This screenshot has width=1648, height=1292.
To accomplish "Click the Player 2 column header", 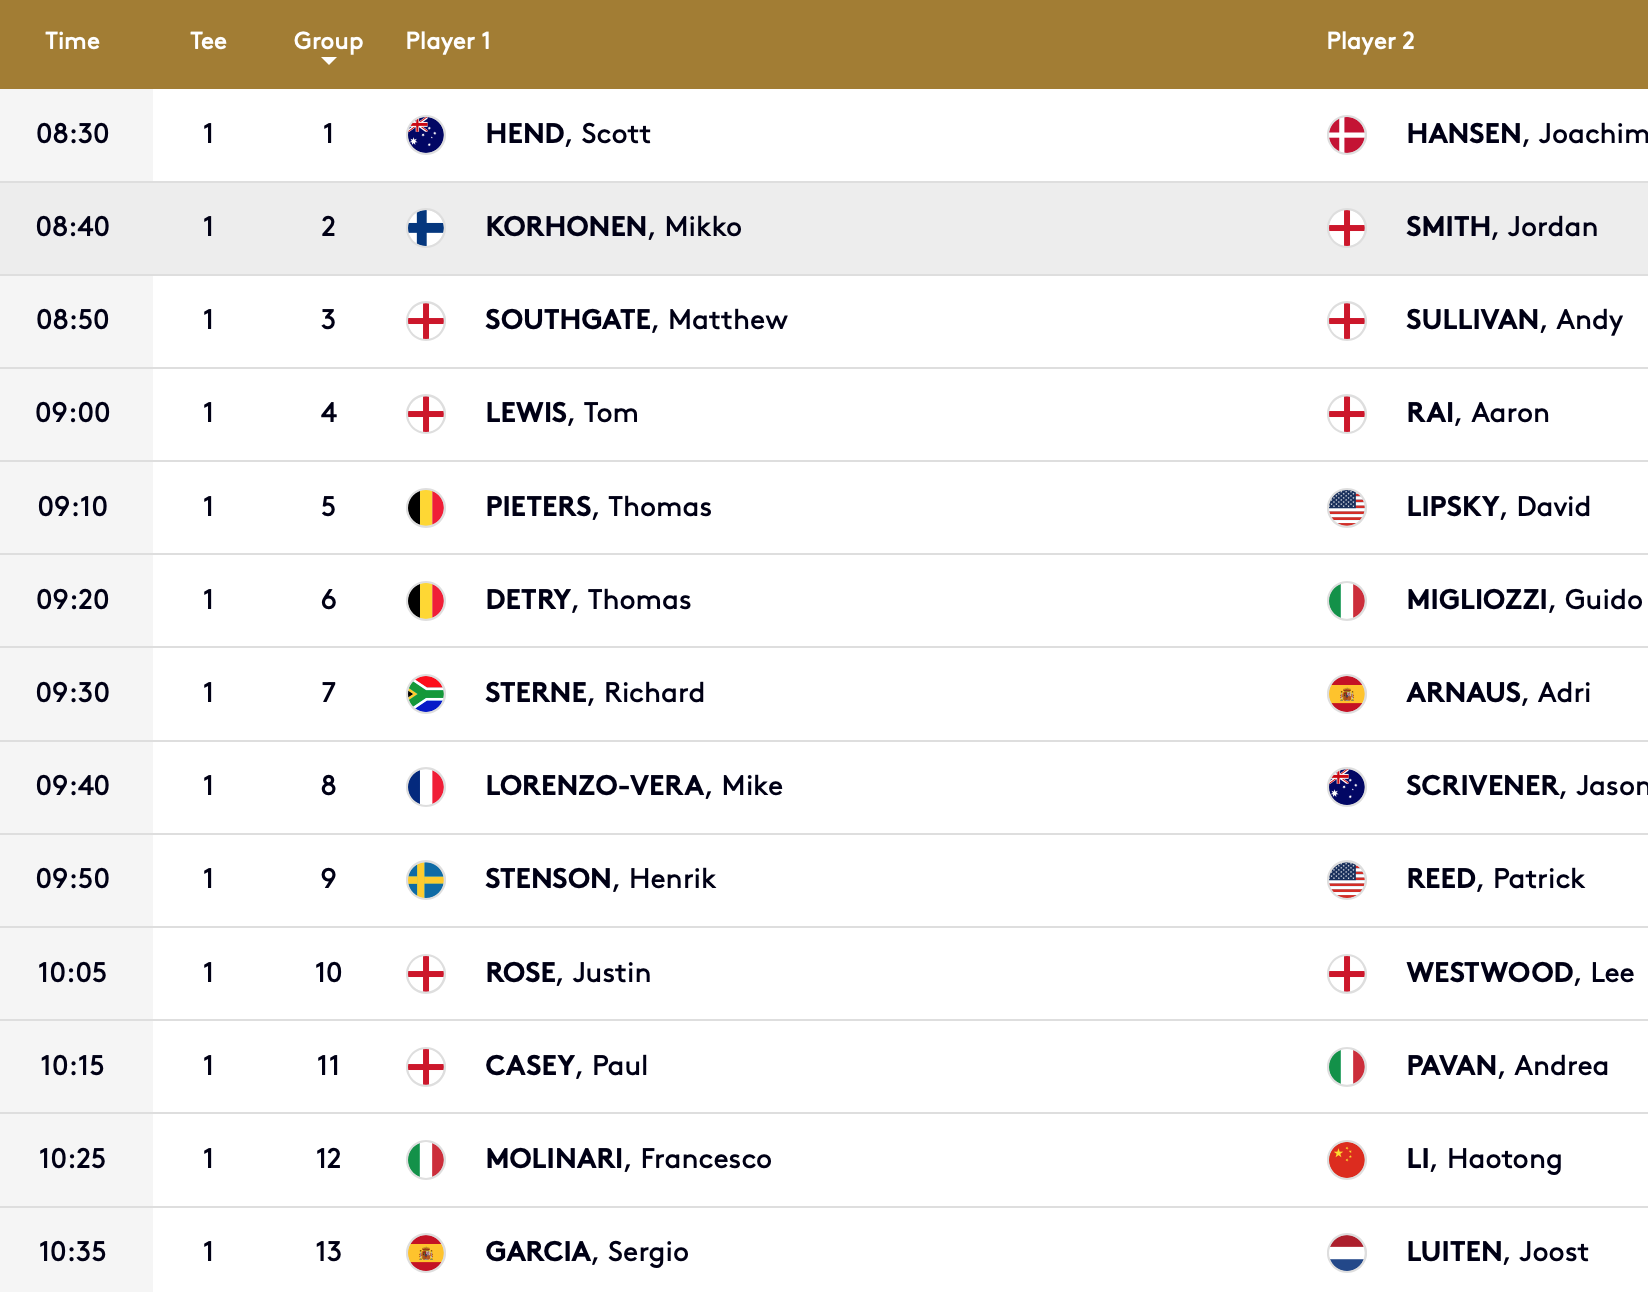I will 1370,41.
